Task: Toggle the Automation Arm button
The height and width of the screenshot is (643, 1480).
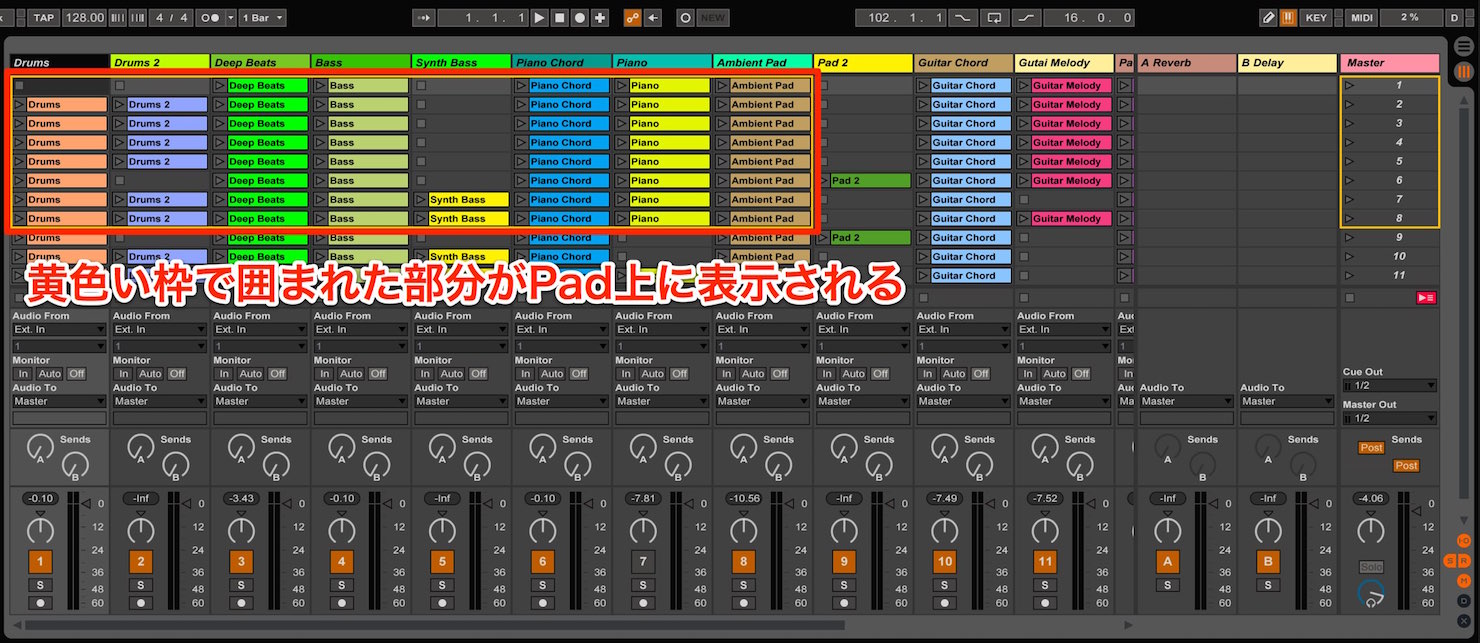Action: (x=632, y=18)
